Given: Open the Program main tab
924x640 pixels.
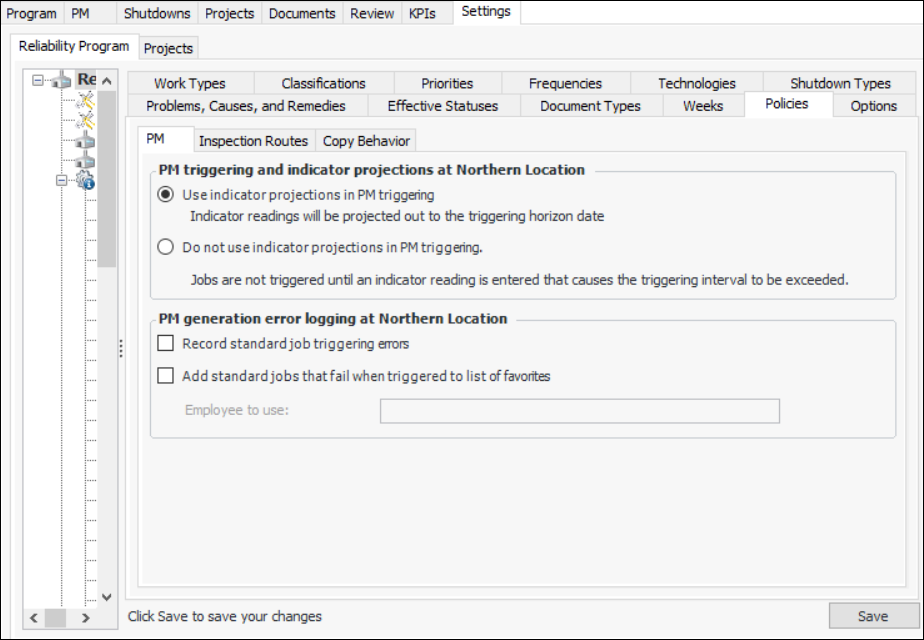Looking at the screenshot, I should 31,14.
